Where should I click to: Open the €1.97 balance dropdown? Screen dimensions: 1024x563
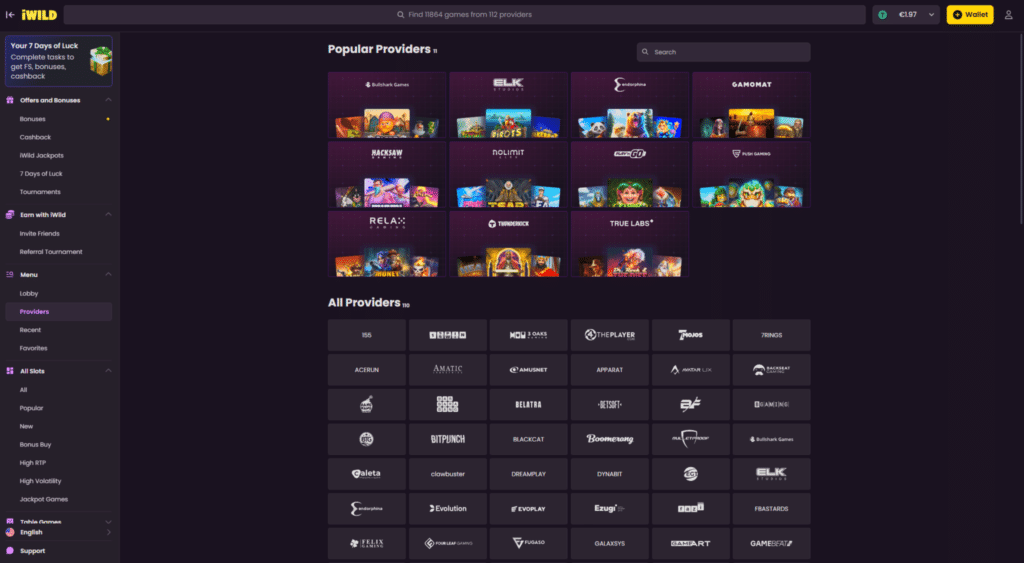point(906,14)
